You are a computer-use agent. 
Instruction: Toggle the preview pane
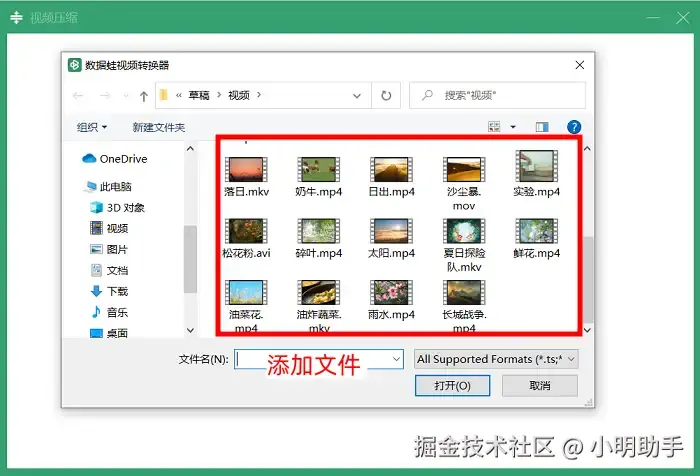pos(542,127)
